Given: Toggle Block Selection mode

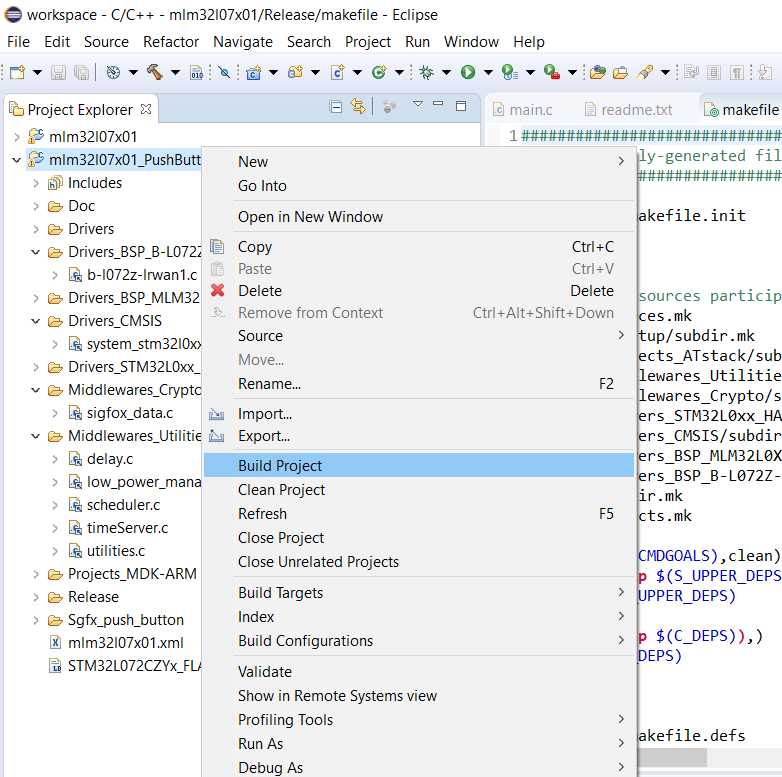Looking at the screenshot, I should [714, 73].
